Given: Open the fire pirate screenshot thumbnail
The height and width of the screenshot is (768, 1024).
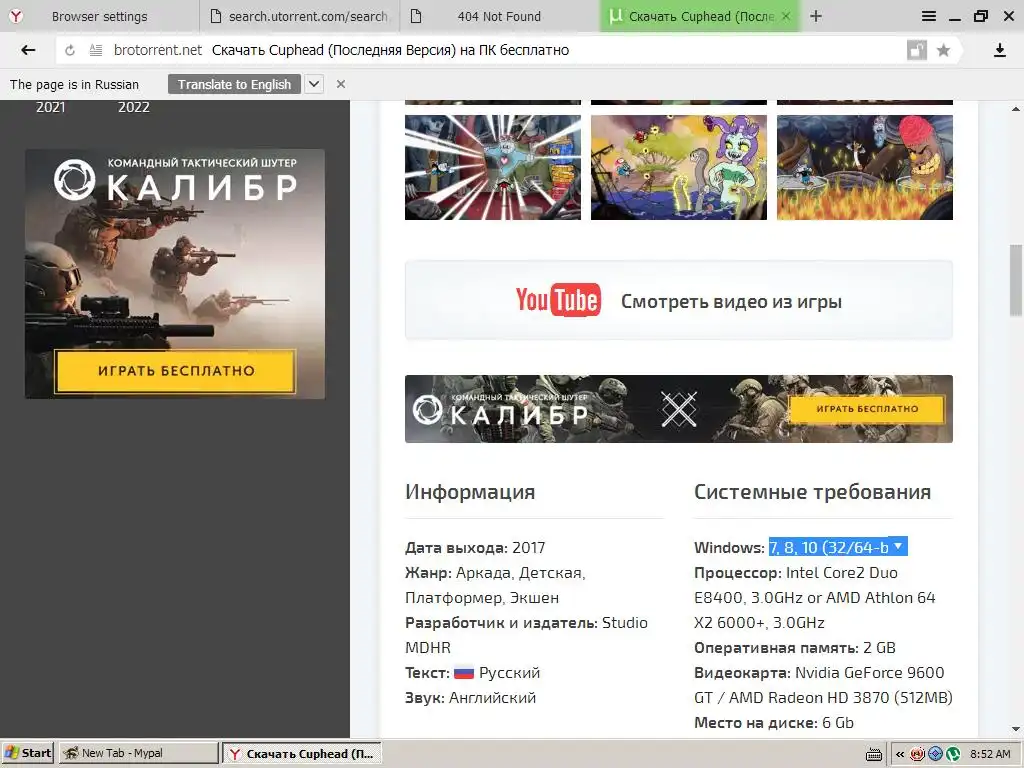Looking at the screenshot, I should [865, 167].
